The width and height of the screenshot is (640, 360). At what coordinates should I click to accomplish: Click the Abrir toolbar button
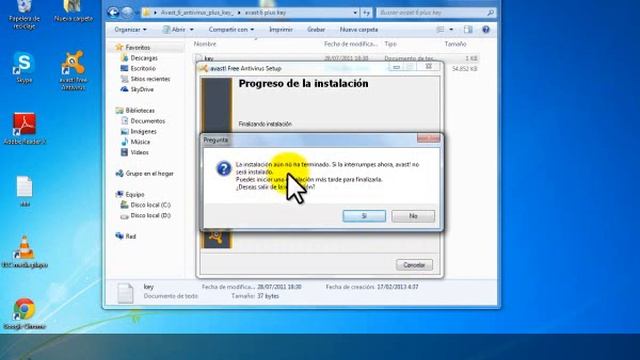point(174,29)
